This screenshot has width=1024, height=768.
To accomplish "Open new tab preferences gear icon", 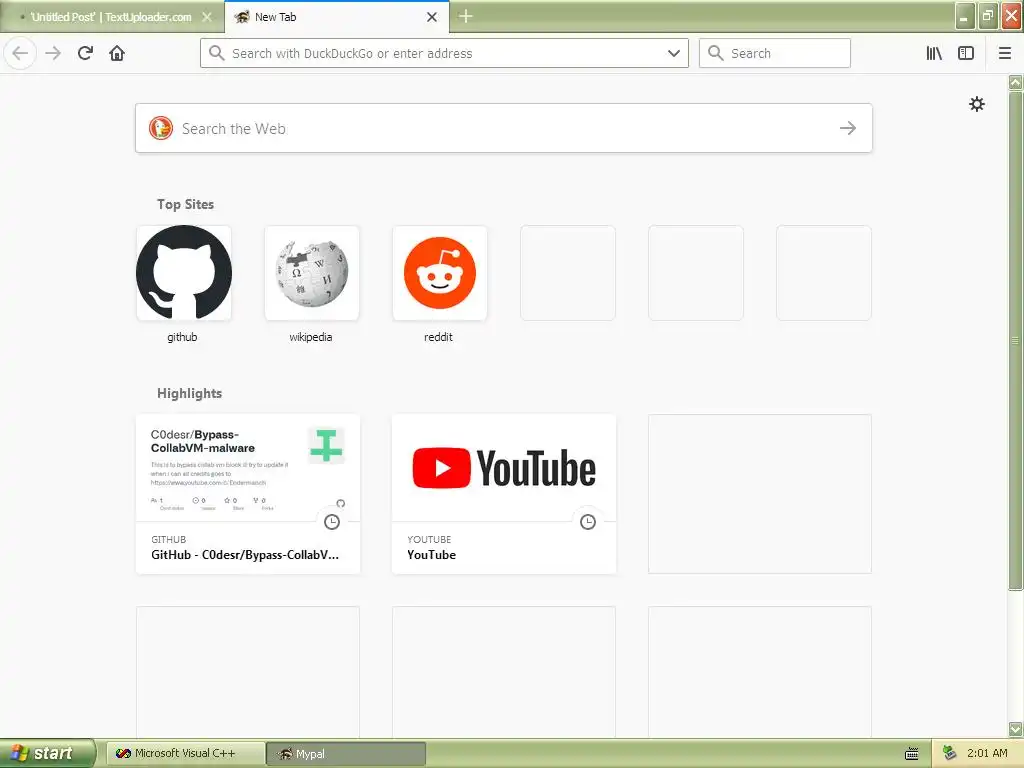I will click(976, 104).
